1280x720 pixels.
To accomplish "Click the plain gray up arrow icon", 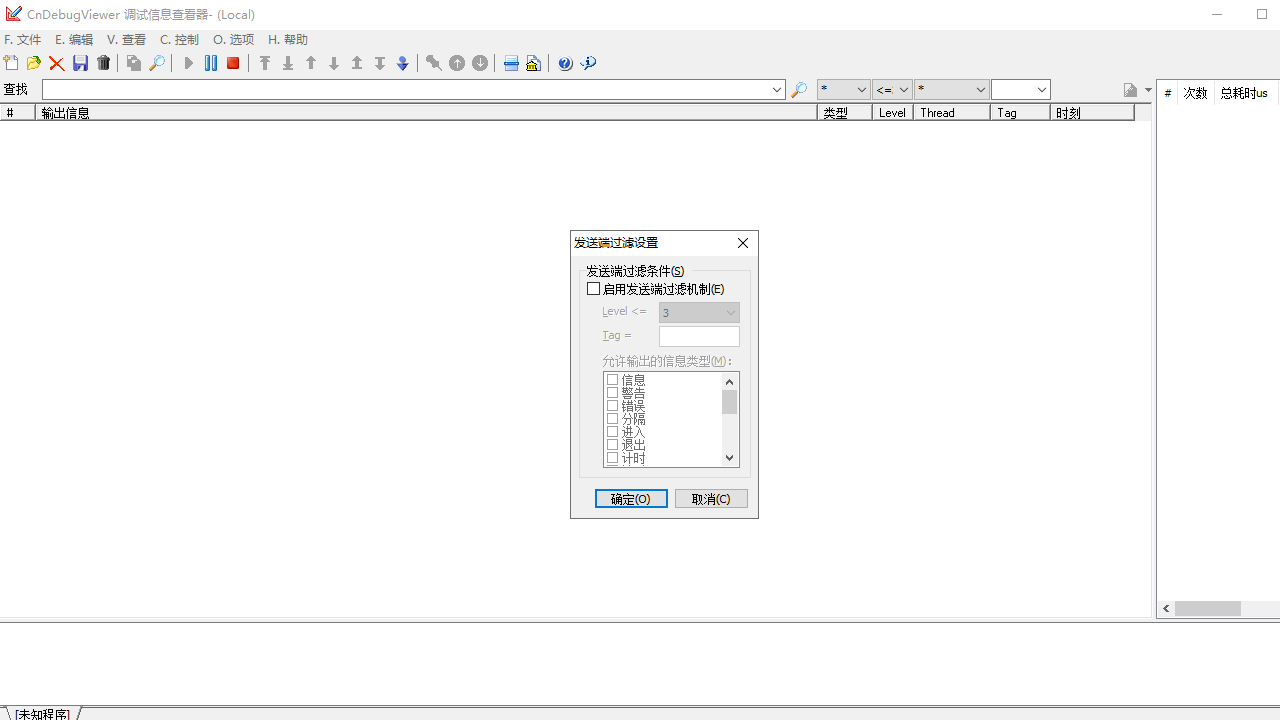I will tap(311, 63).
